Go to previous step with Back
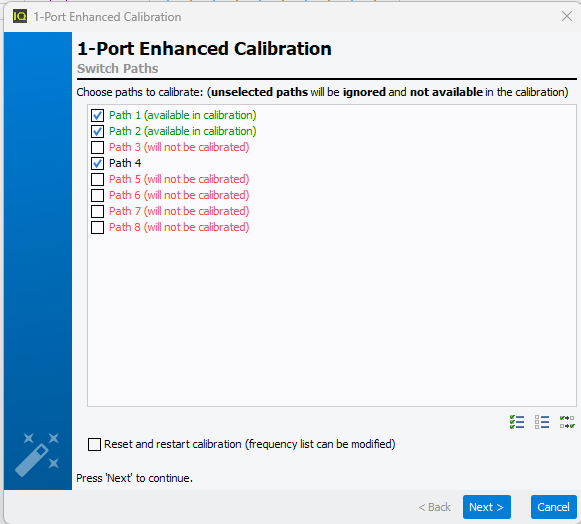 click(x=434, y=507)
